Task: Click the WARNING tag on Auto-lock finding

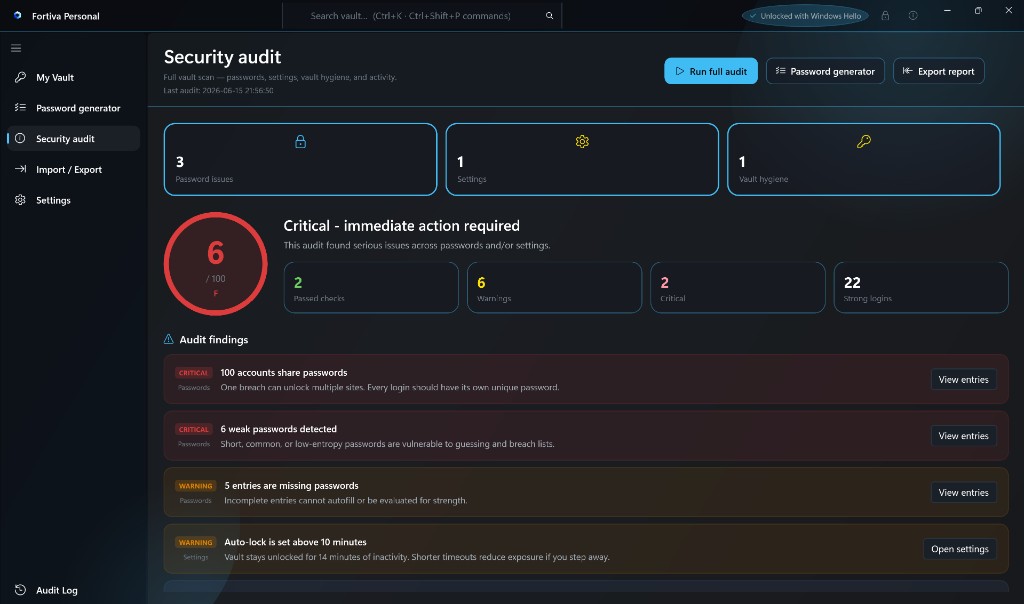Action: click(x=195, y=542)
